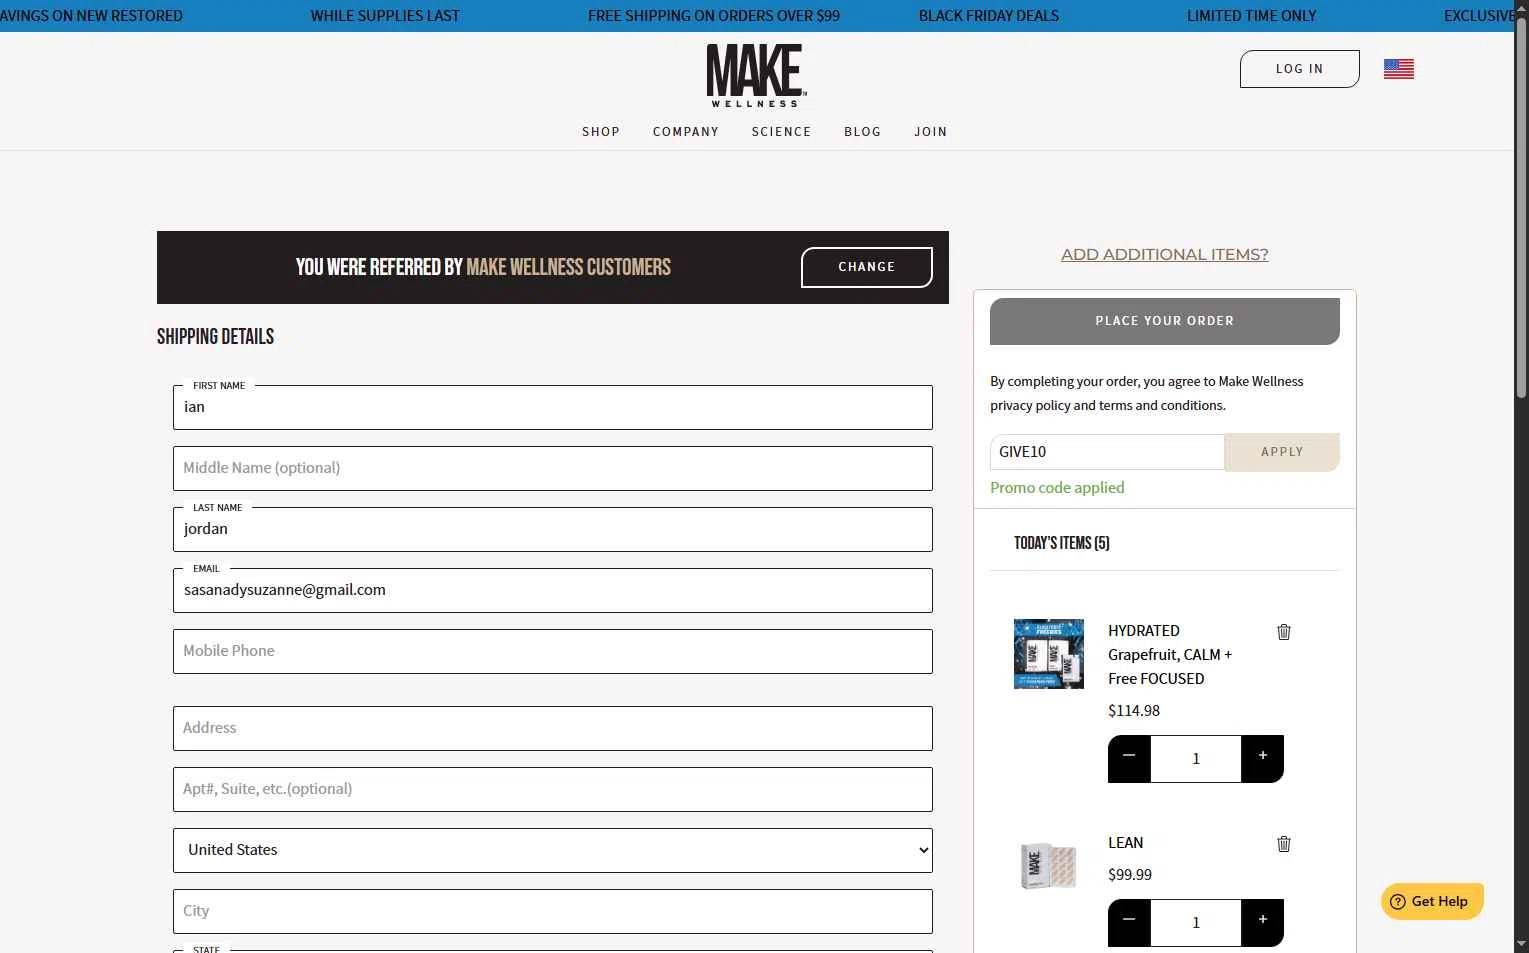Click PLACE YOUR ORDER

click(x=1165, y=321)
